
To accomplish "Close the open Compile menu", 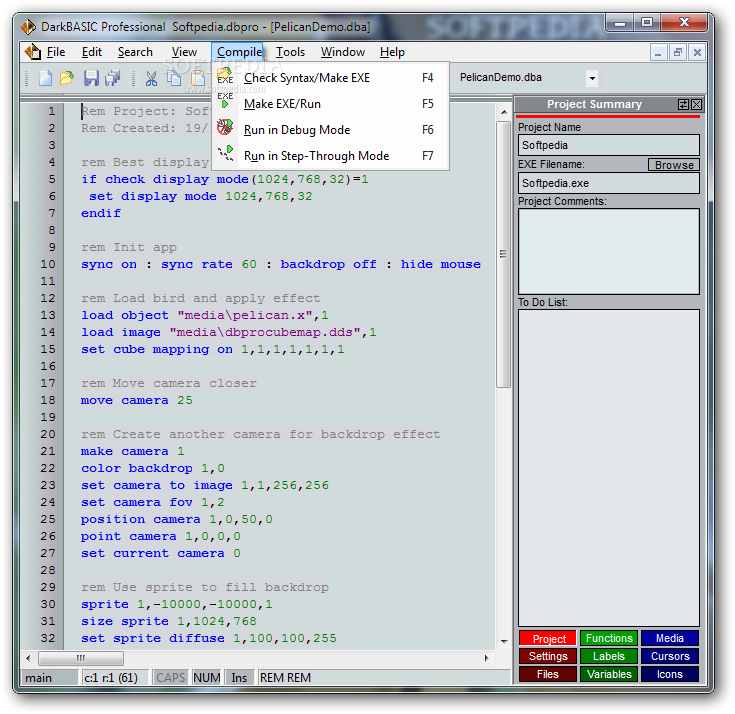I will click(x=239, y=52).
